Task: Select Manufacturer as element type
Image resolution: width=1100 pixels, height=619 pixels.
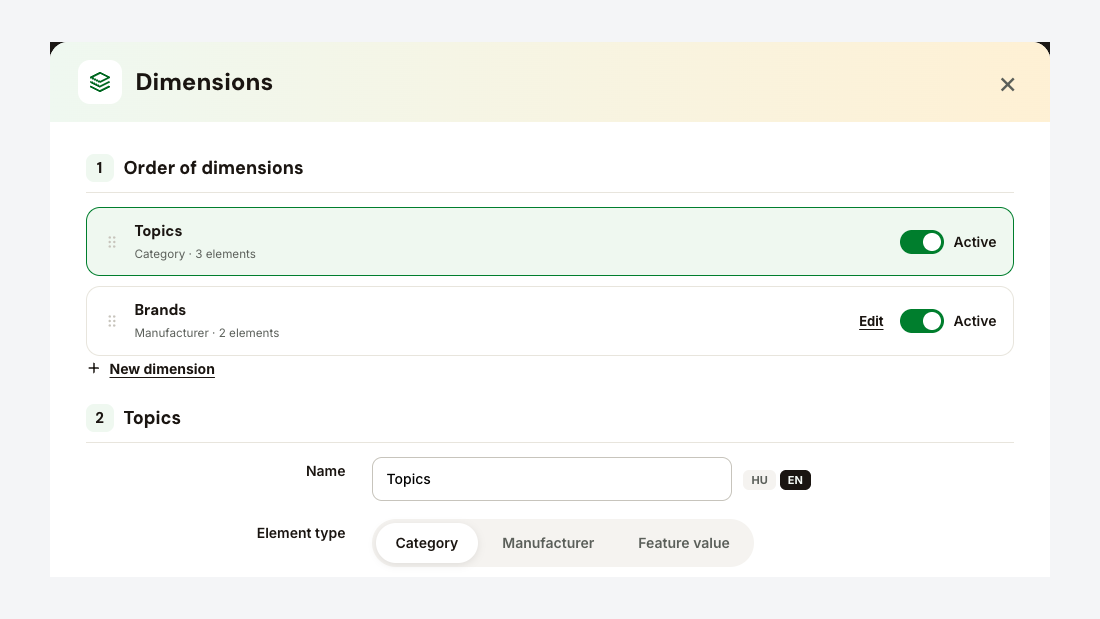Action: tap(548, 543)
